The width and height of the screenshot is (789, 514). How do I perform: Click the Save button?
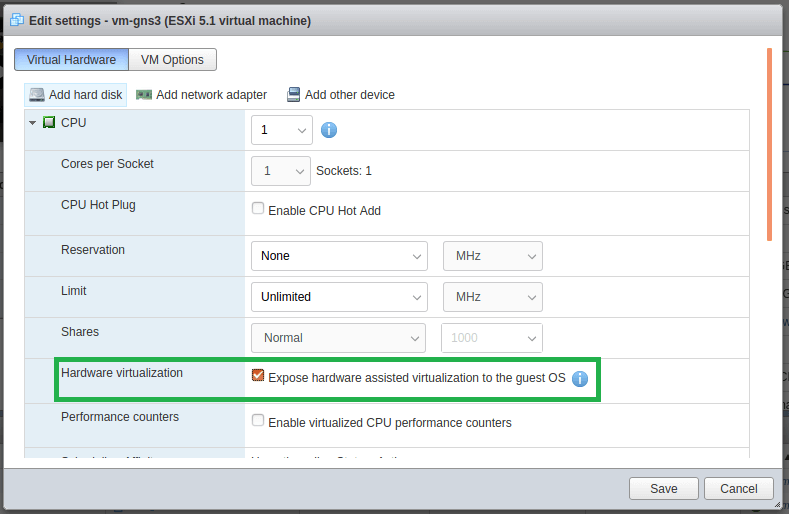click(663, 489)
